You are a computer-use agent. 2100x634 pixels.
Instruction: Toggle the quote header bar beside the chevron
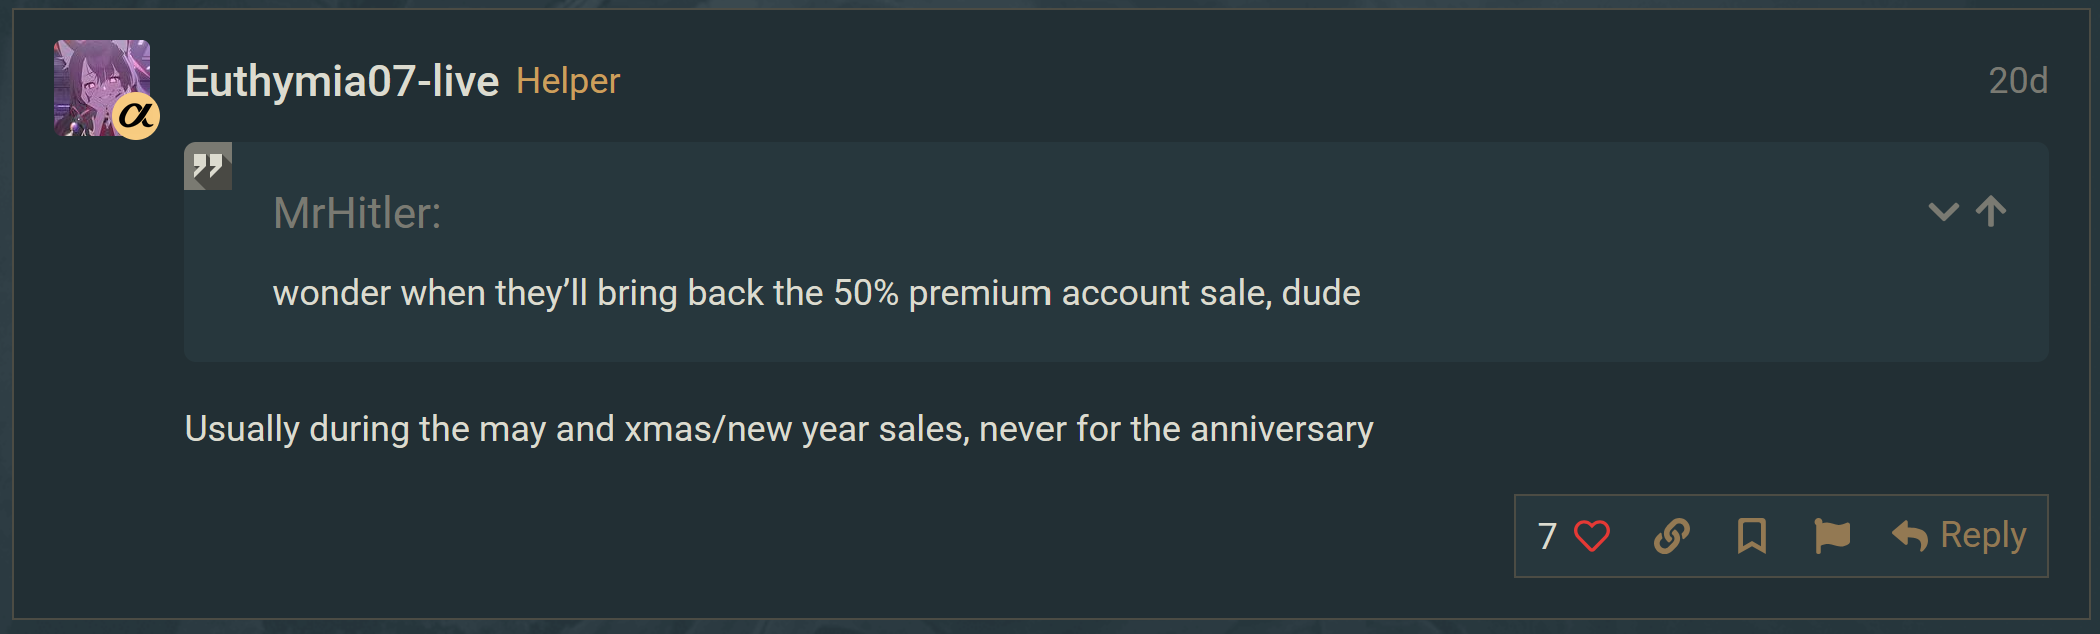click(1100, 213)
